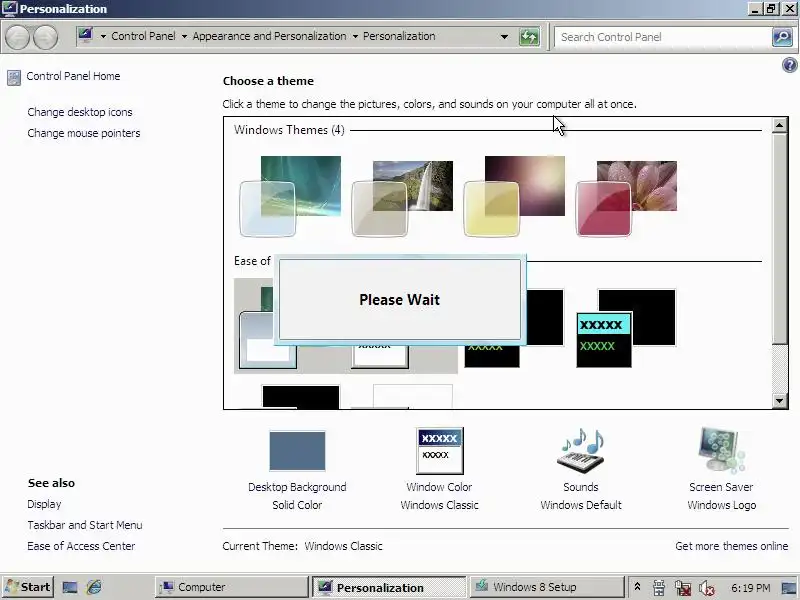Click the Back navigation arrow button

tap(17, 37)
